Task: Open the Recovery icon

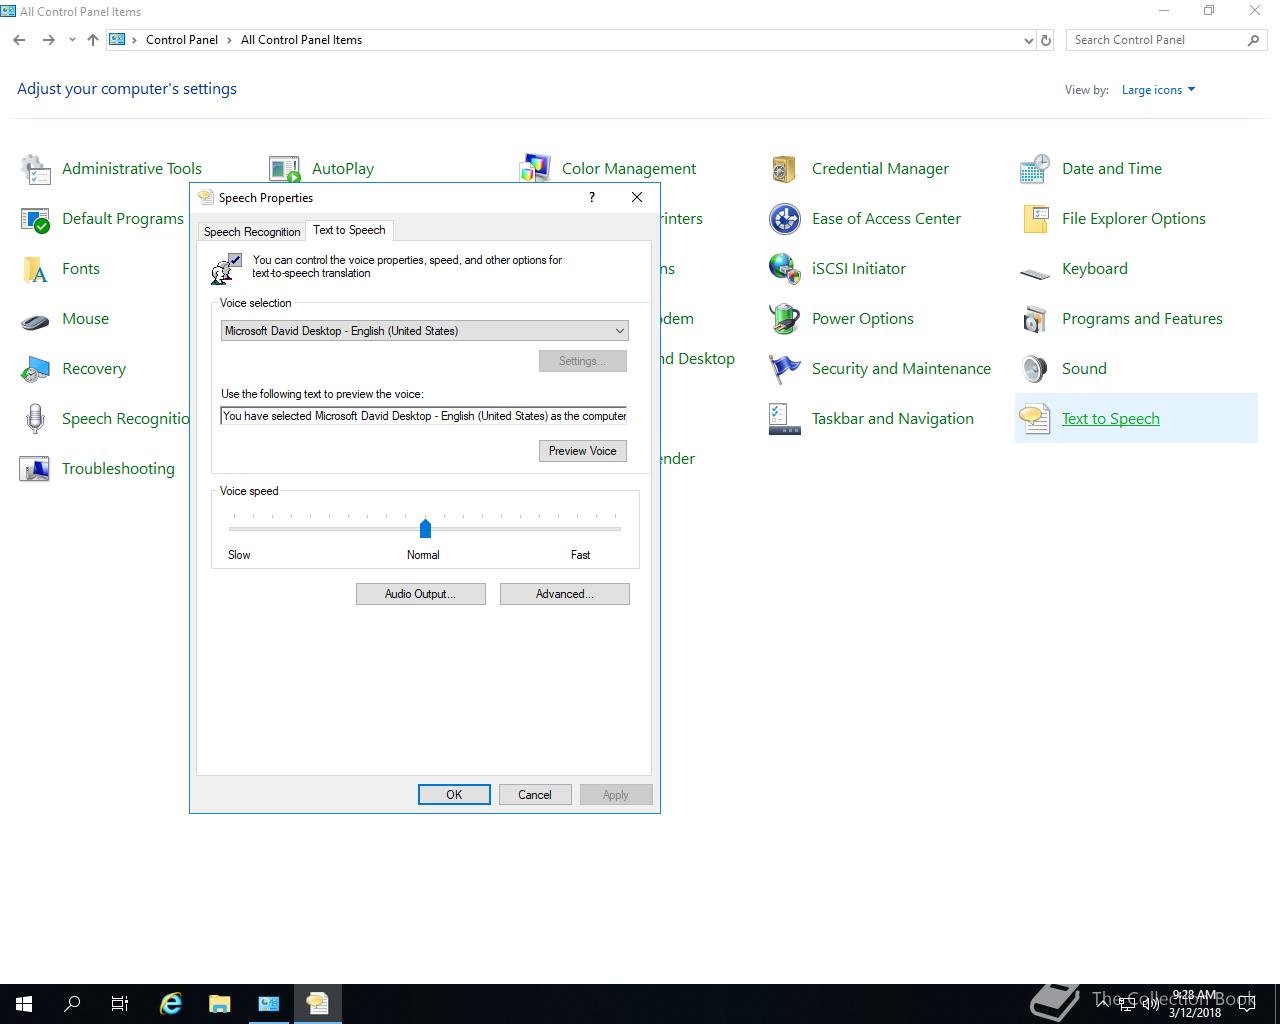Action: (x=35, y=369)
